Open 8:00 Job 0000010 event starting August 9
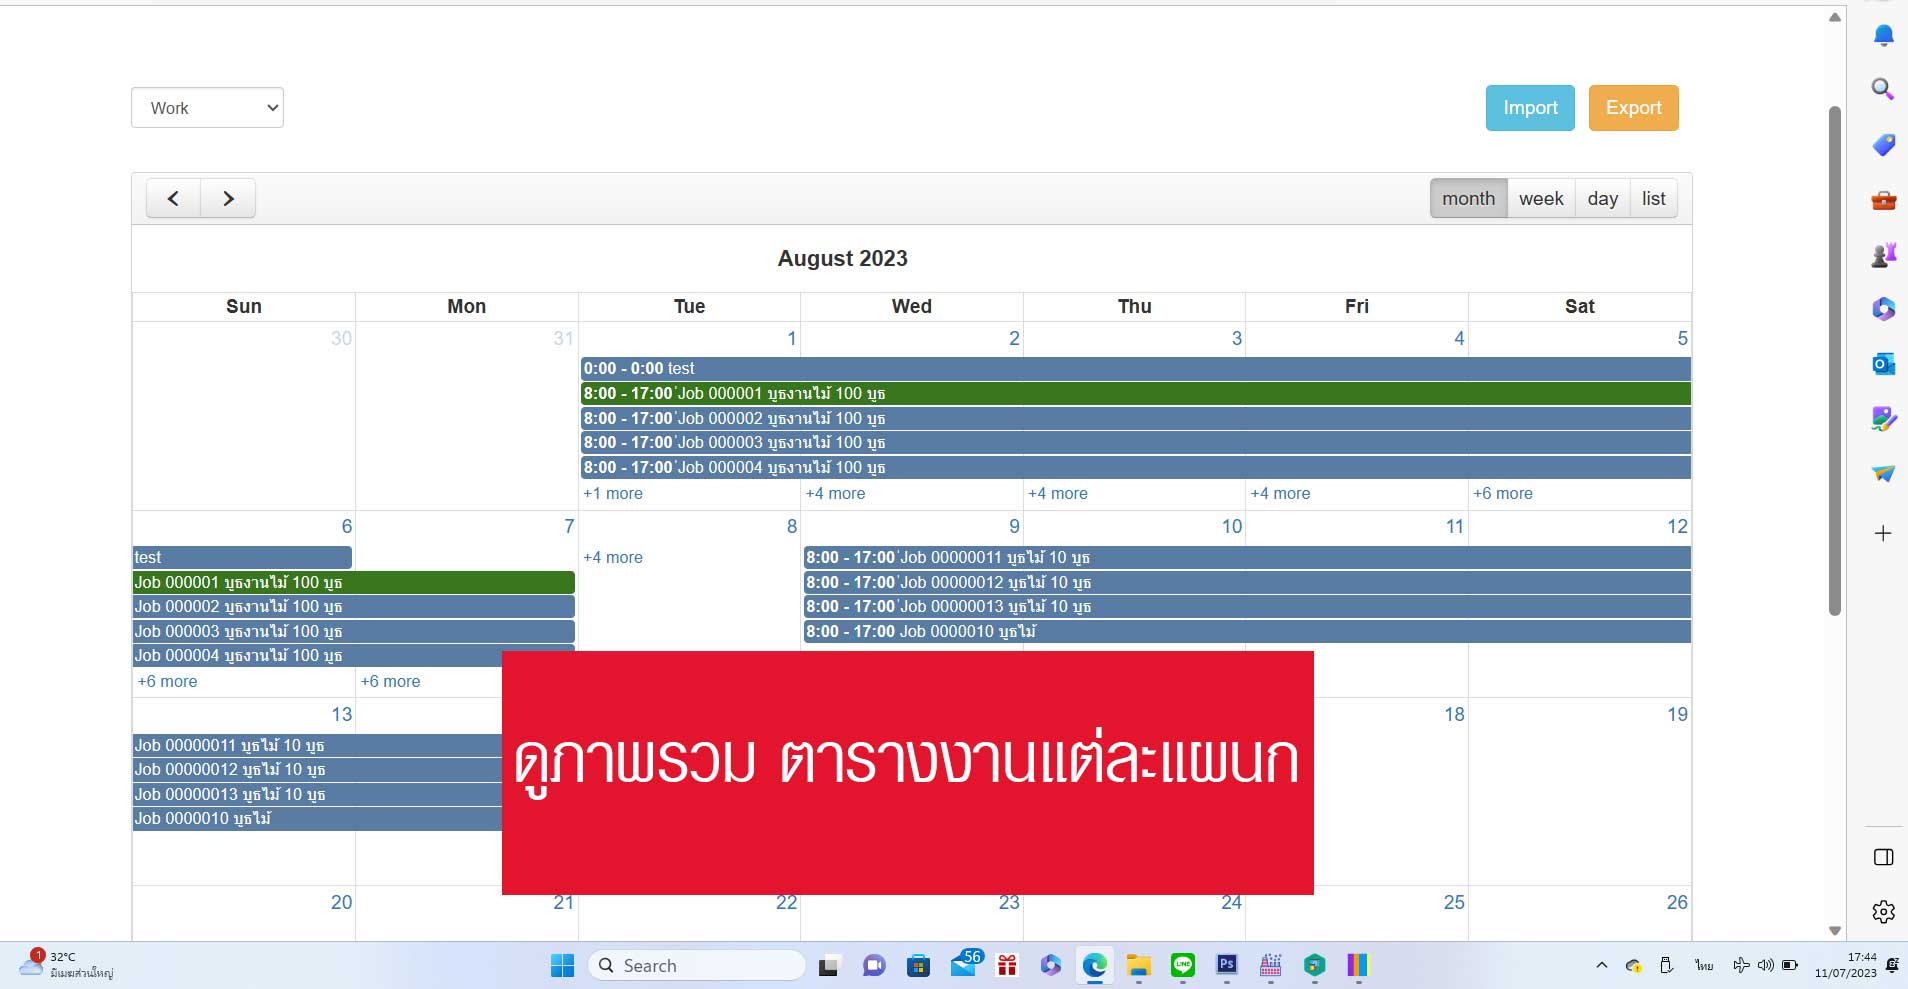Screen dimensions: 1908x989 click(x=1247, y=631)
